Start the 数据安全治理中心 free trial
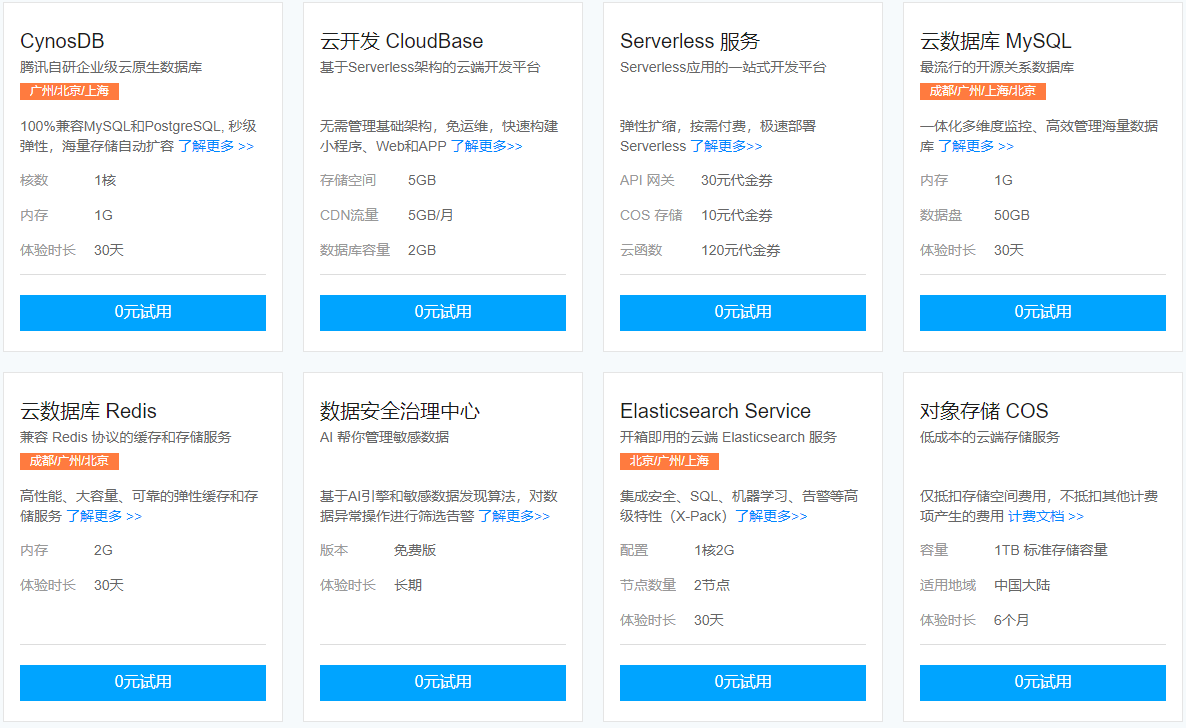The image size is (1186, 728). coord(442,683)
